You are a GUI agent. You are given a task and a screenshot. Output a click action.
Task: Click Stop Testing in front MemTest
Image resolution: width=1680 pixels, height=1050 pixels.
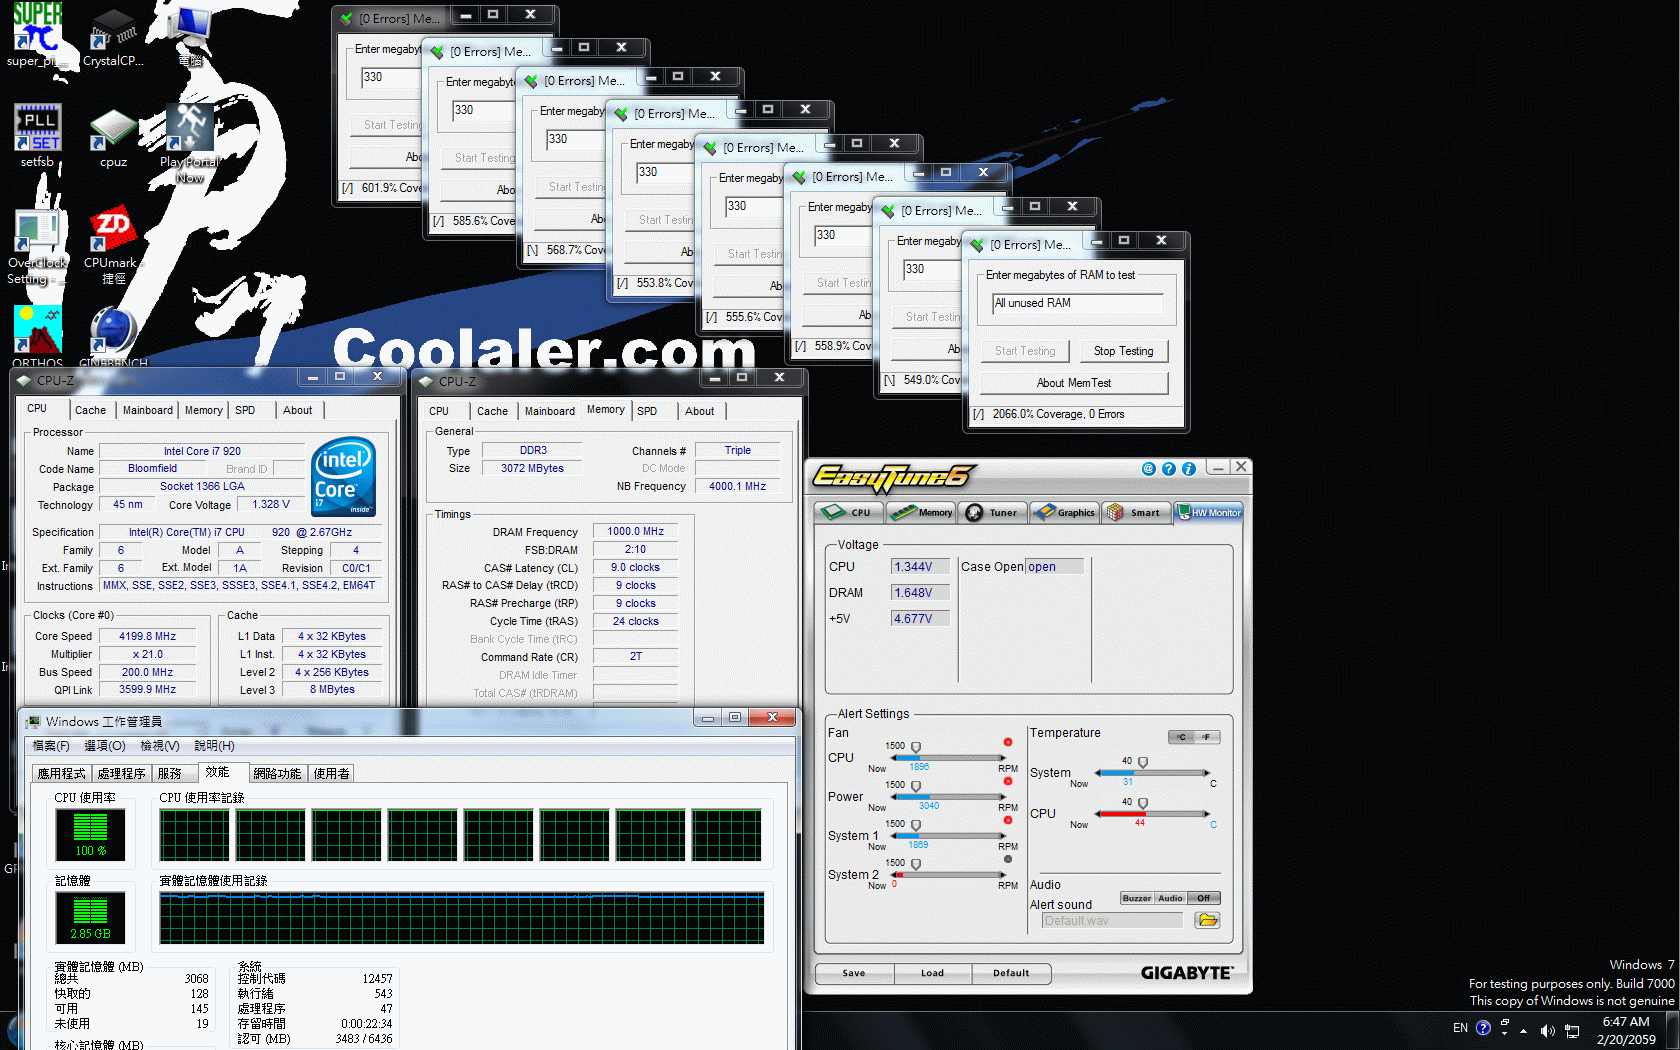1123,351
